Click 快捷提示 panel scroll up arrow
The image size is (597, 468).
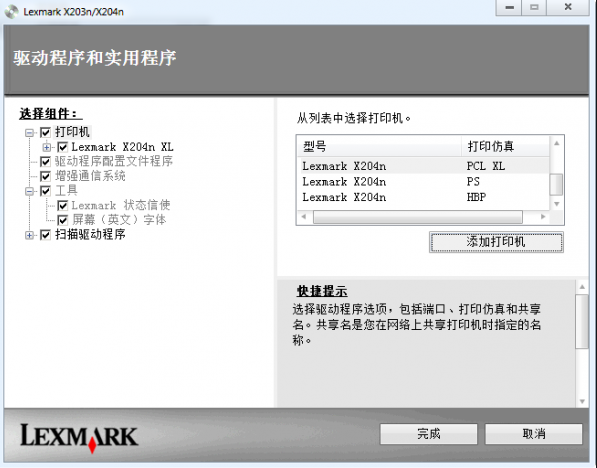point(582,287)
